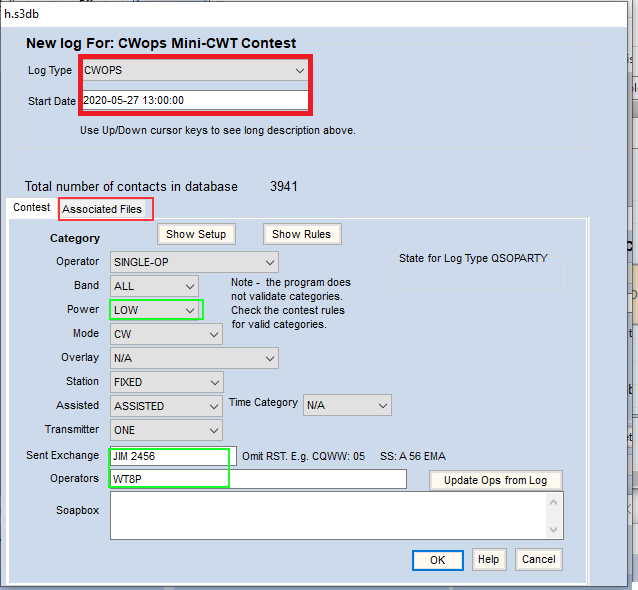This screenshot has height=590, width=638.
Task: Confirm the new log with OK
Action: (437, 560)
